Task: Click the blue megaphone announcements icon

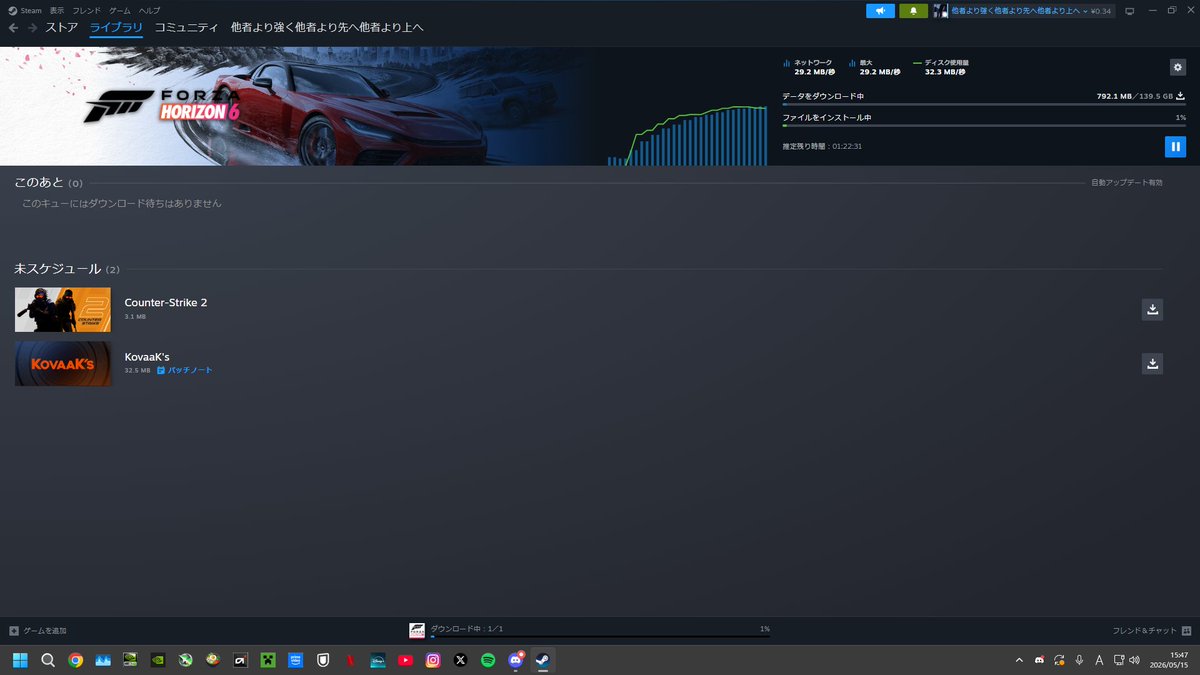Action: 880,11
